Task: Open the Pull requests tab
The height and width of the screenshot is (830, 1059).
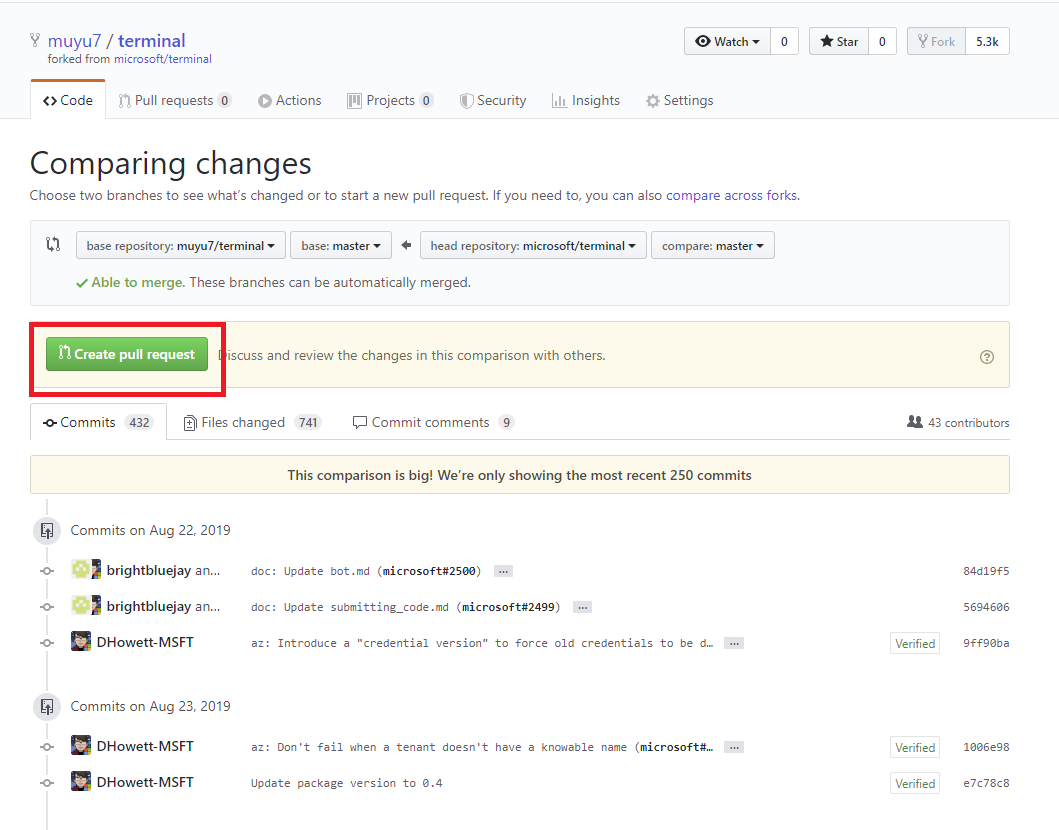Action: [174, 100]
